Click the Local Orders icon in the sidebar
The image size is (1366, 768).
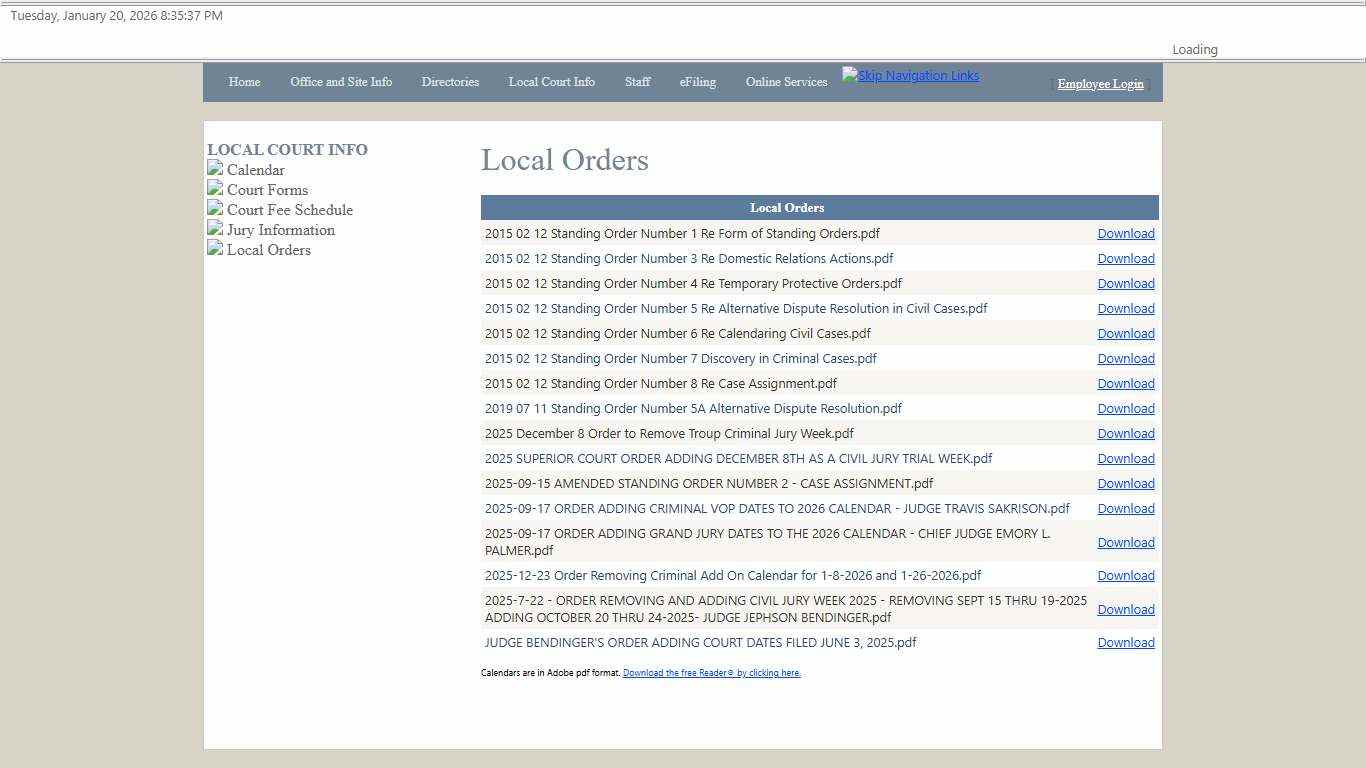(x=215, y=249)
